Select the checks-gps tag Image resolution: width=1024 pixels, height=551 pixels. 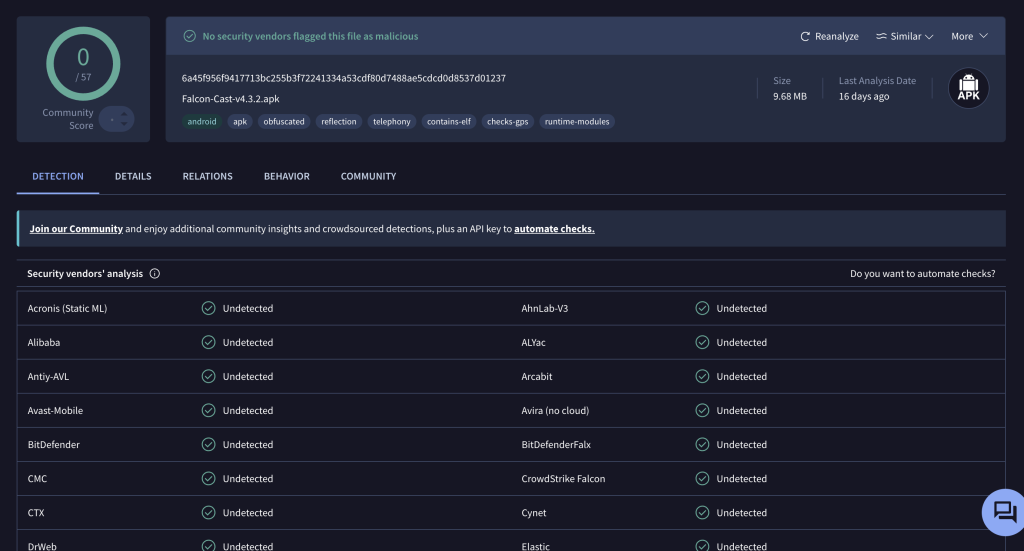point(507,121)
